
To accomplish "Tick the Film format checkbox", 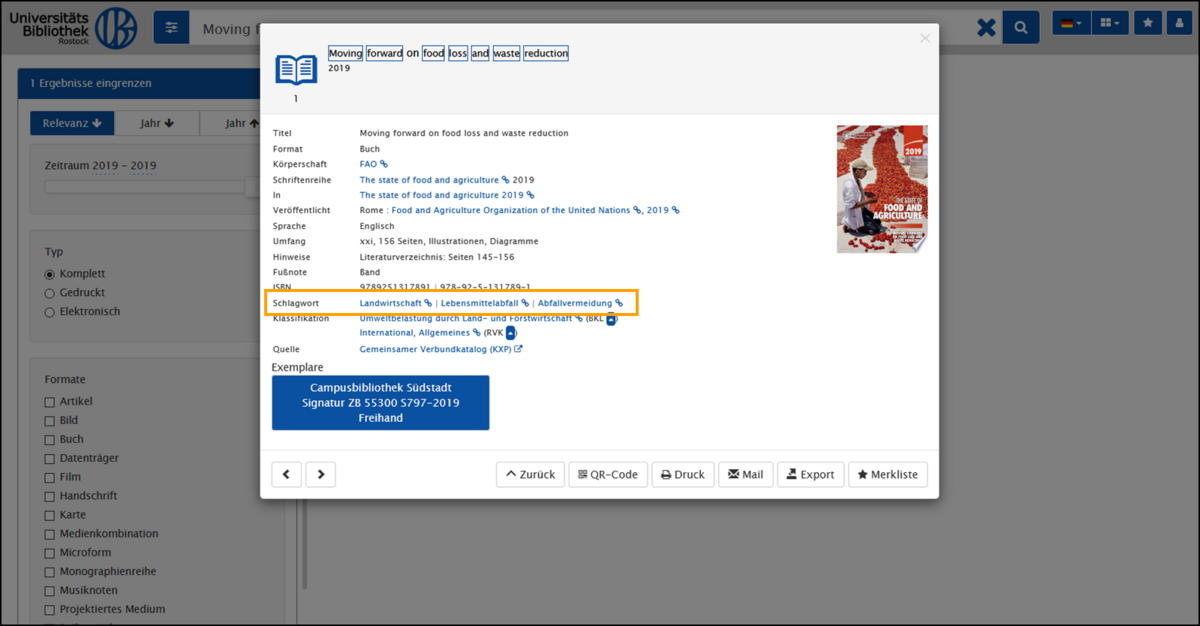I will click(50, 478).
